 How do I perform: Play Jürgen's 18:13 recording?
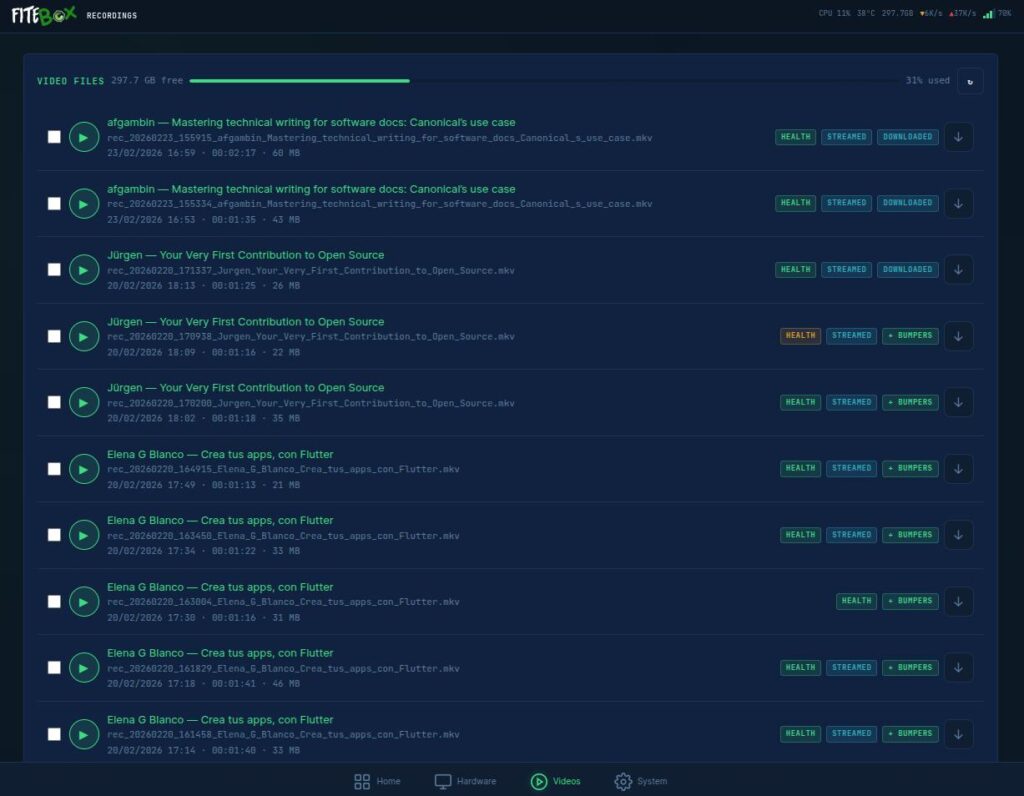84,270
